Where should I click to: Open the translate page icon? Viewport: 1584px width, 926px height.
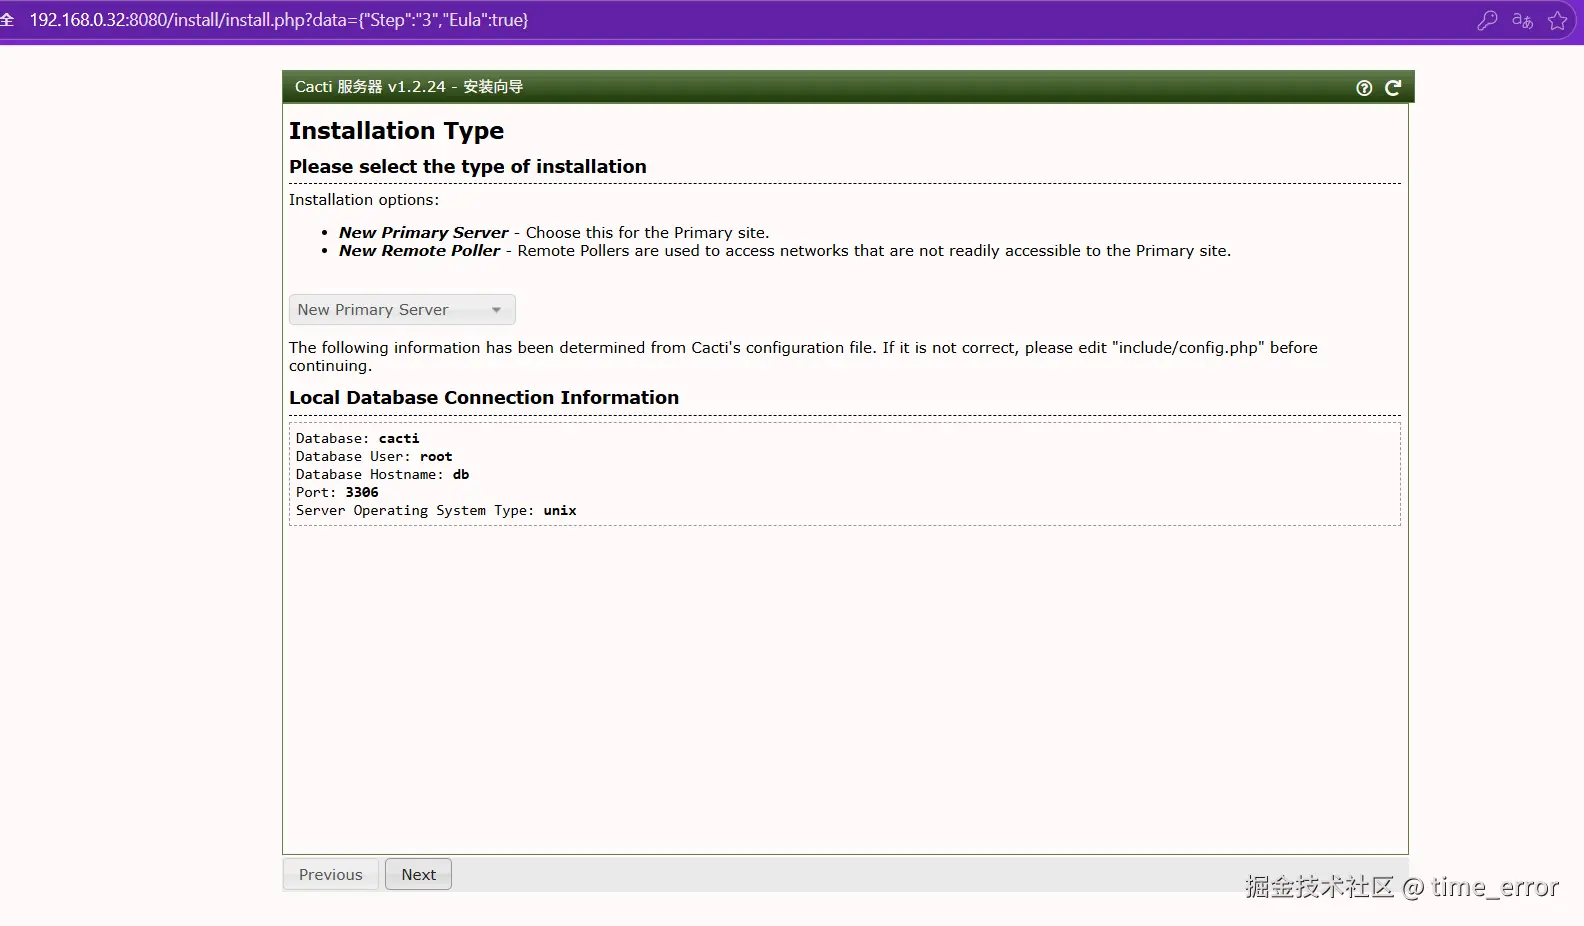click(1523, 20)
